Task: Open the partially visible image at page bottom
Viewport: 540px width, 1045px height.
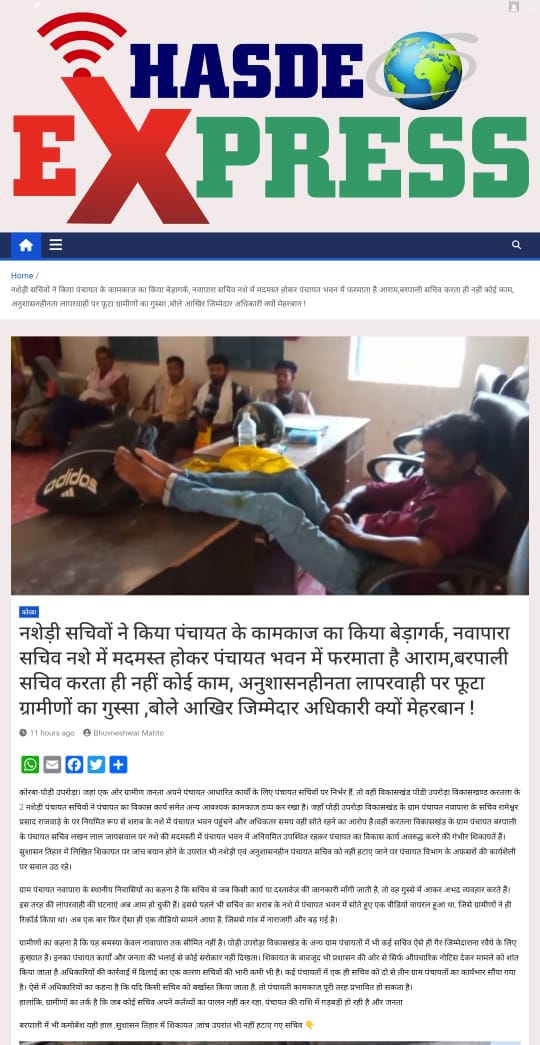Action: point(270,1042)
